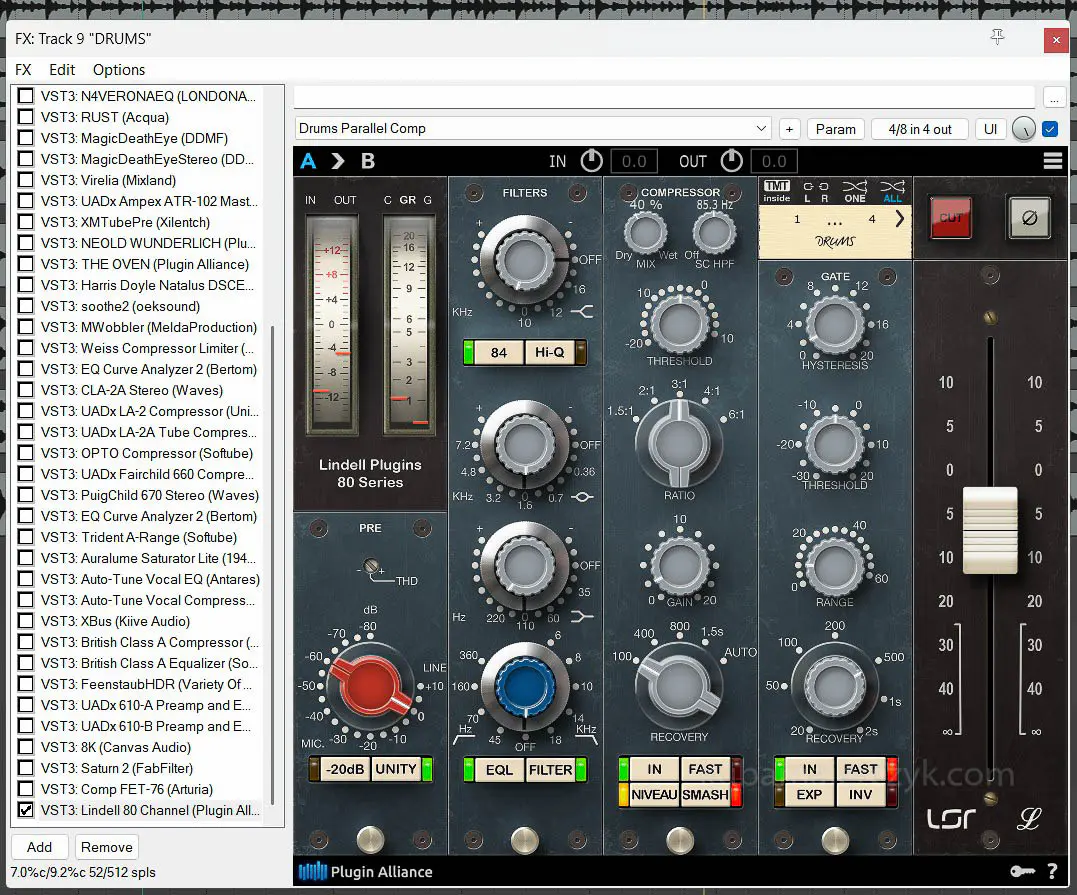
Task: Select TMT ALL channels mode icon
Action: [891, 191]
